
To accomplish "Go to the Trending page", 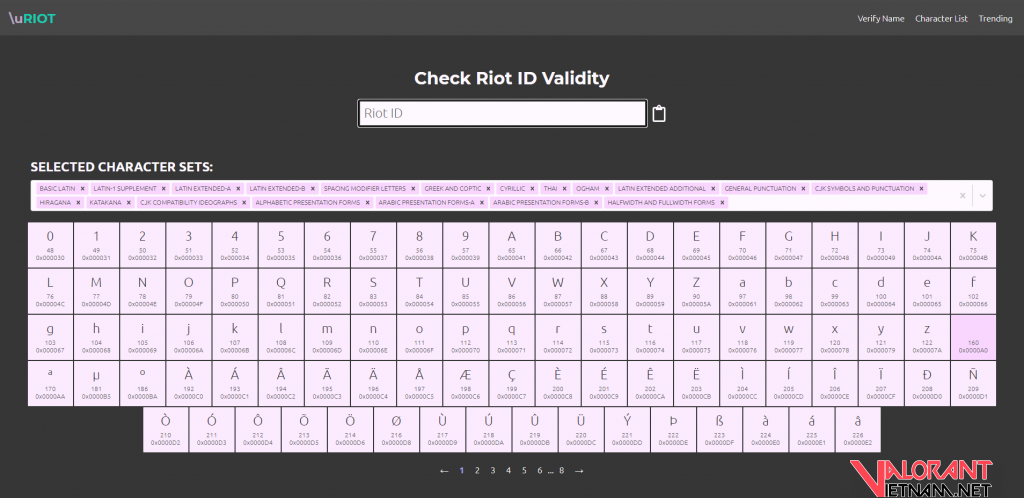I will 995,18.
